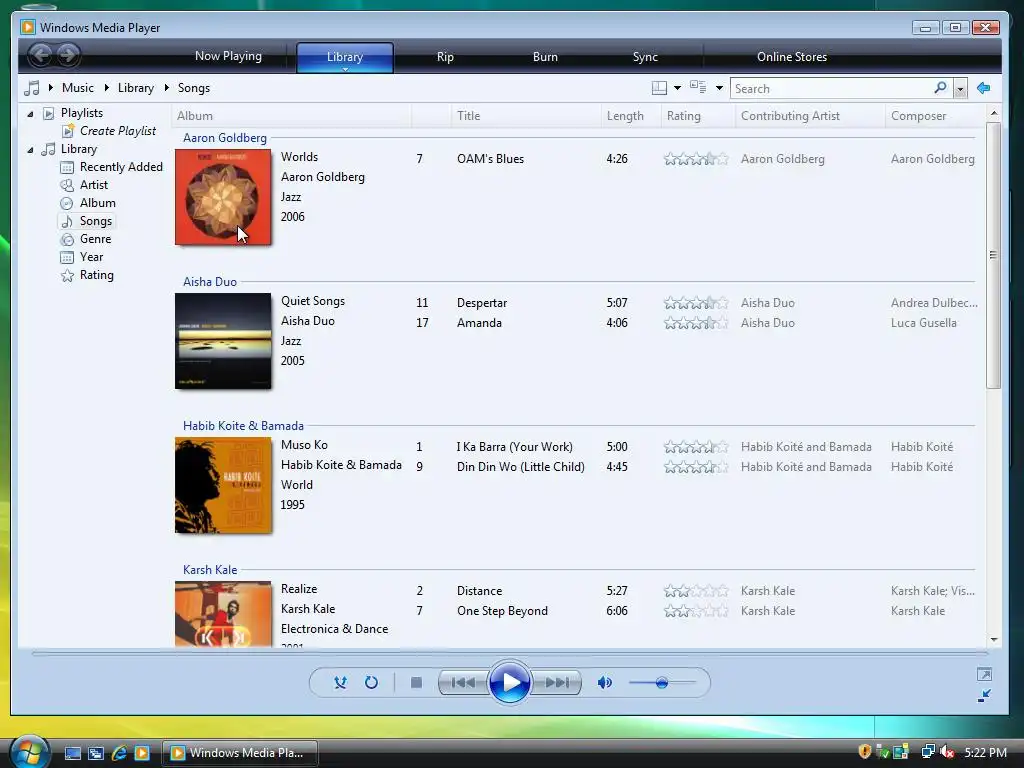The width and height of the screenshot is (1024, 768).
Task: Skip to the next track
Action: [556, 682]
